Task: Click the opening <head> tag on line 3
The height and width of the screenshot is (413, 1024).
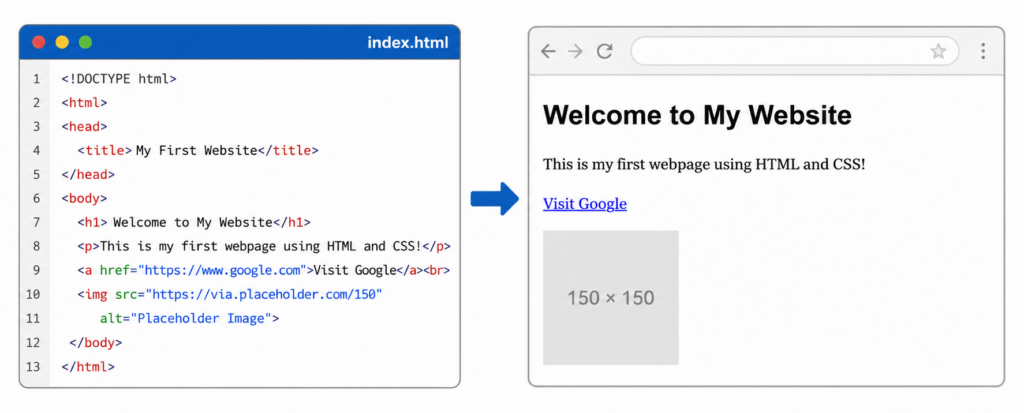Action: click(x=84, y=127)
